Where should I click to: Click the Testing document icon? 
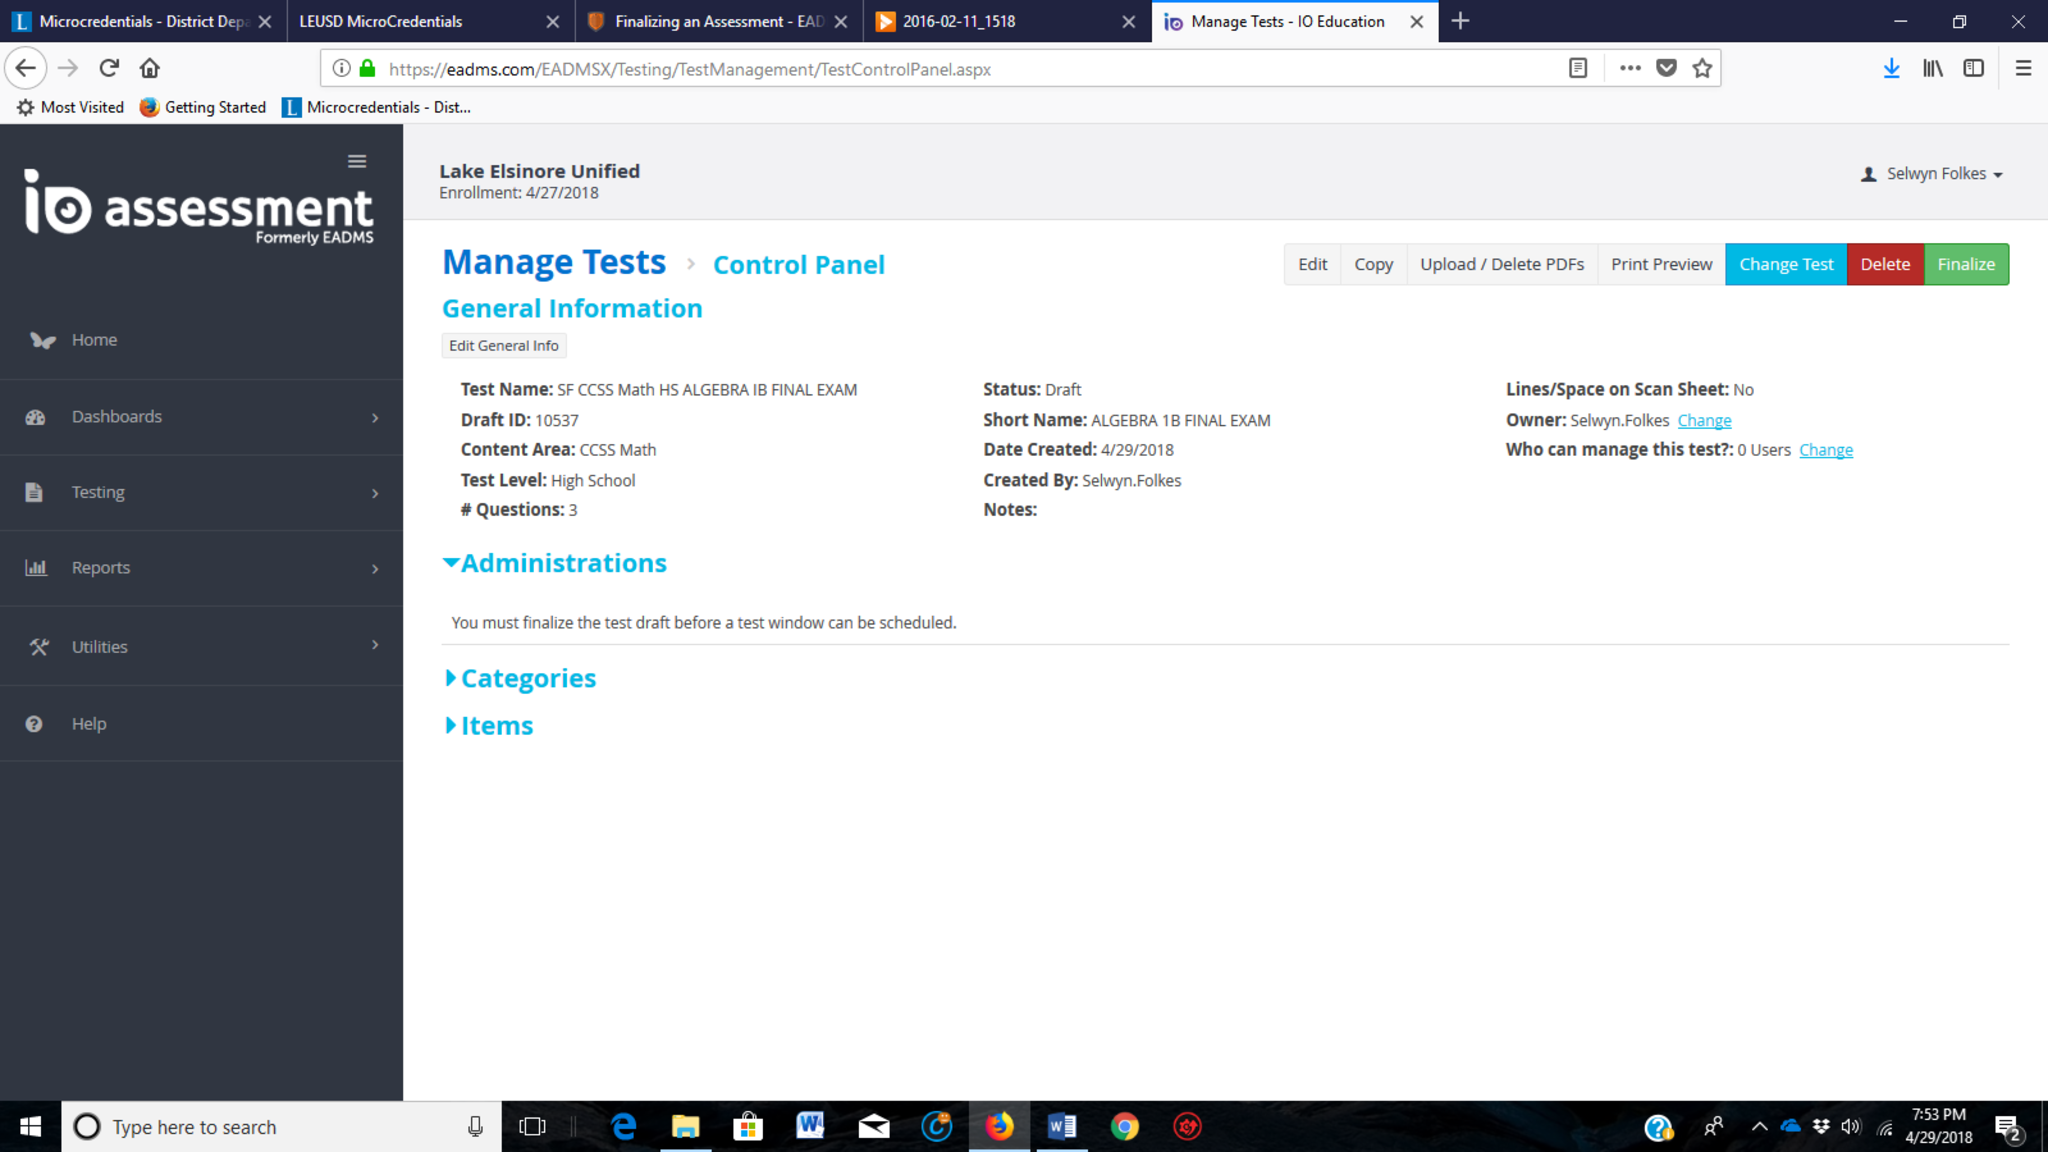34,492
